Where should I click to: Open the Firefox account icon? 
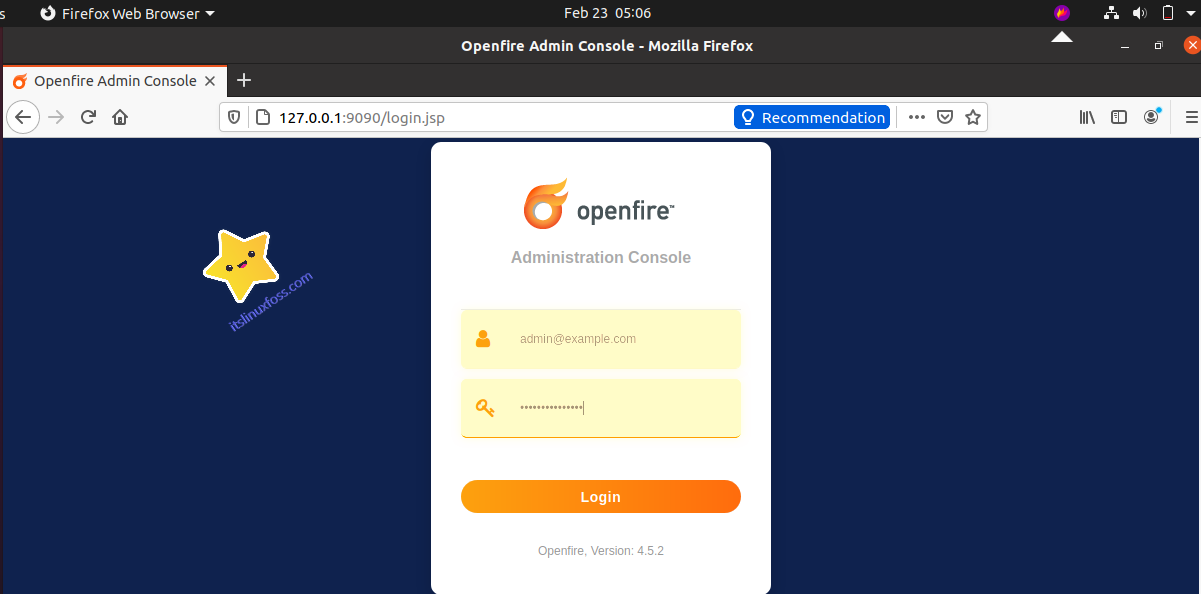point(1152,117)
